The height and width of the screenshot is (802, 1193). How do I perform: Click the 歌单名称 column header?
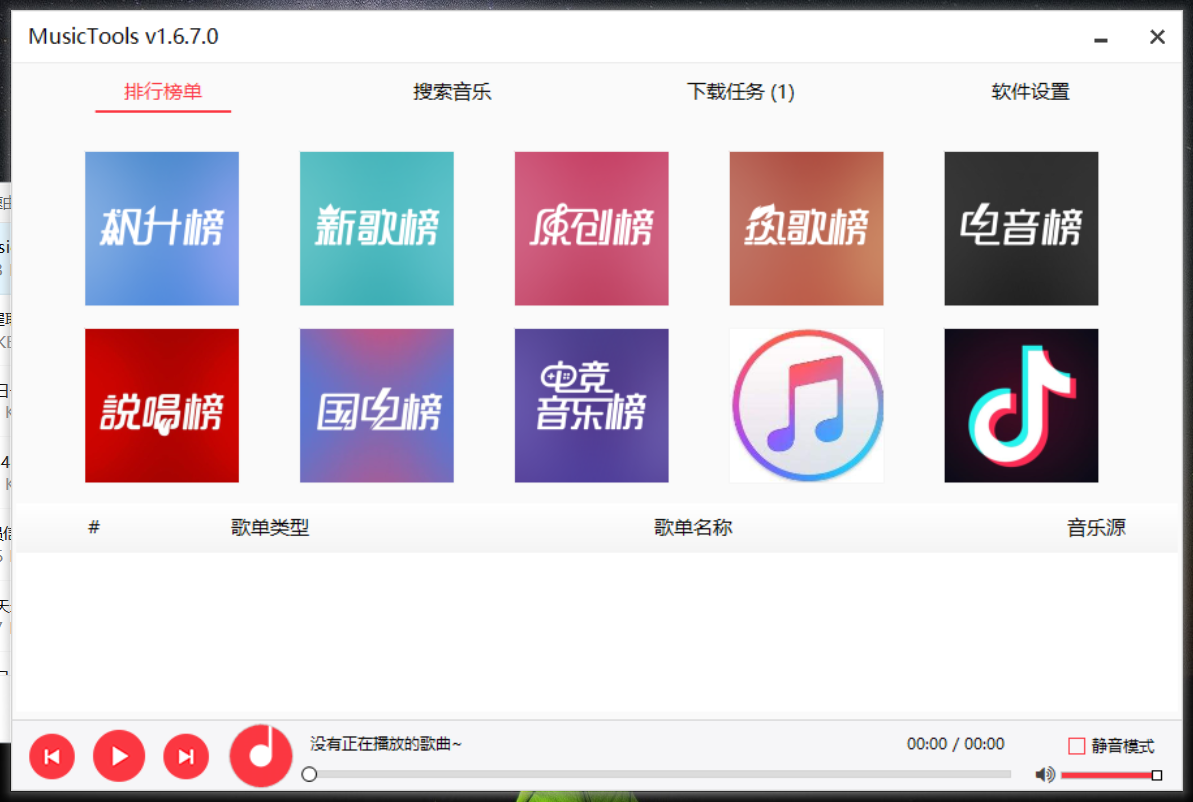(693, 527)
